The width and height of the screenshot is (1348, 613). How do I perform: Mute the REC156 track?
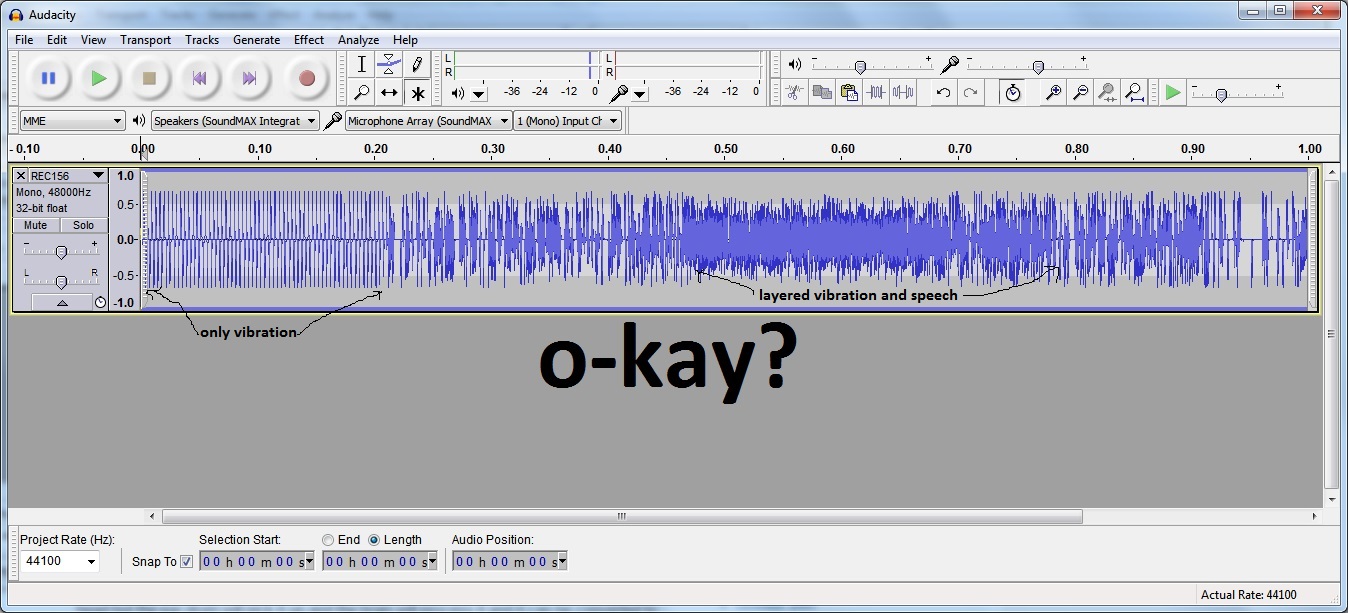35,226
